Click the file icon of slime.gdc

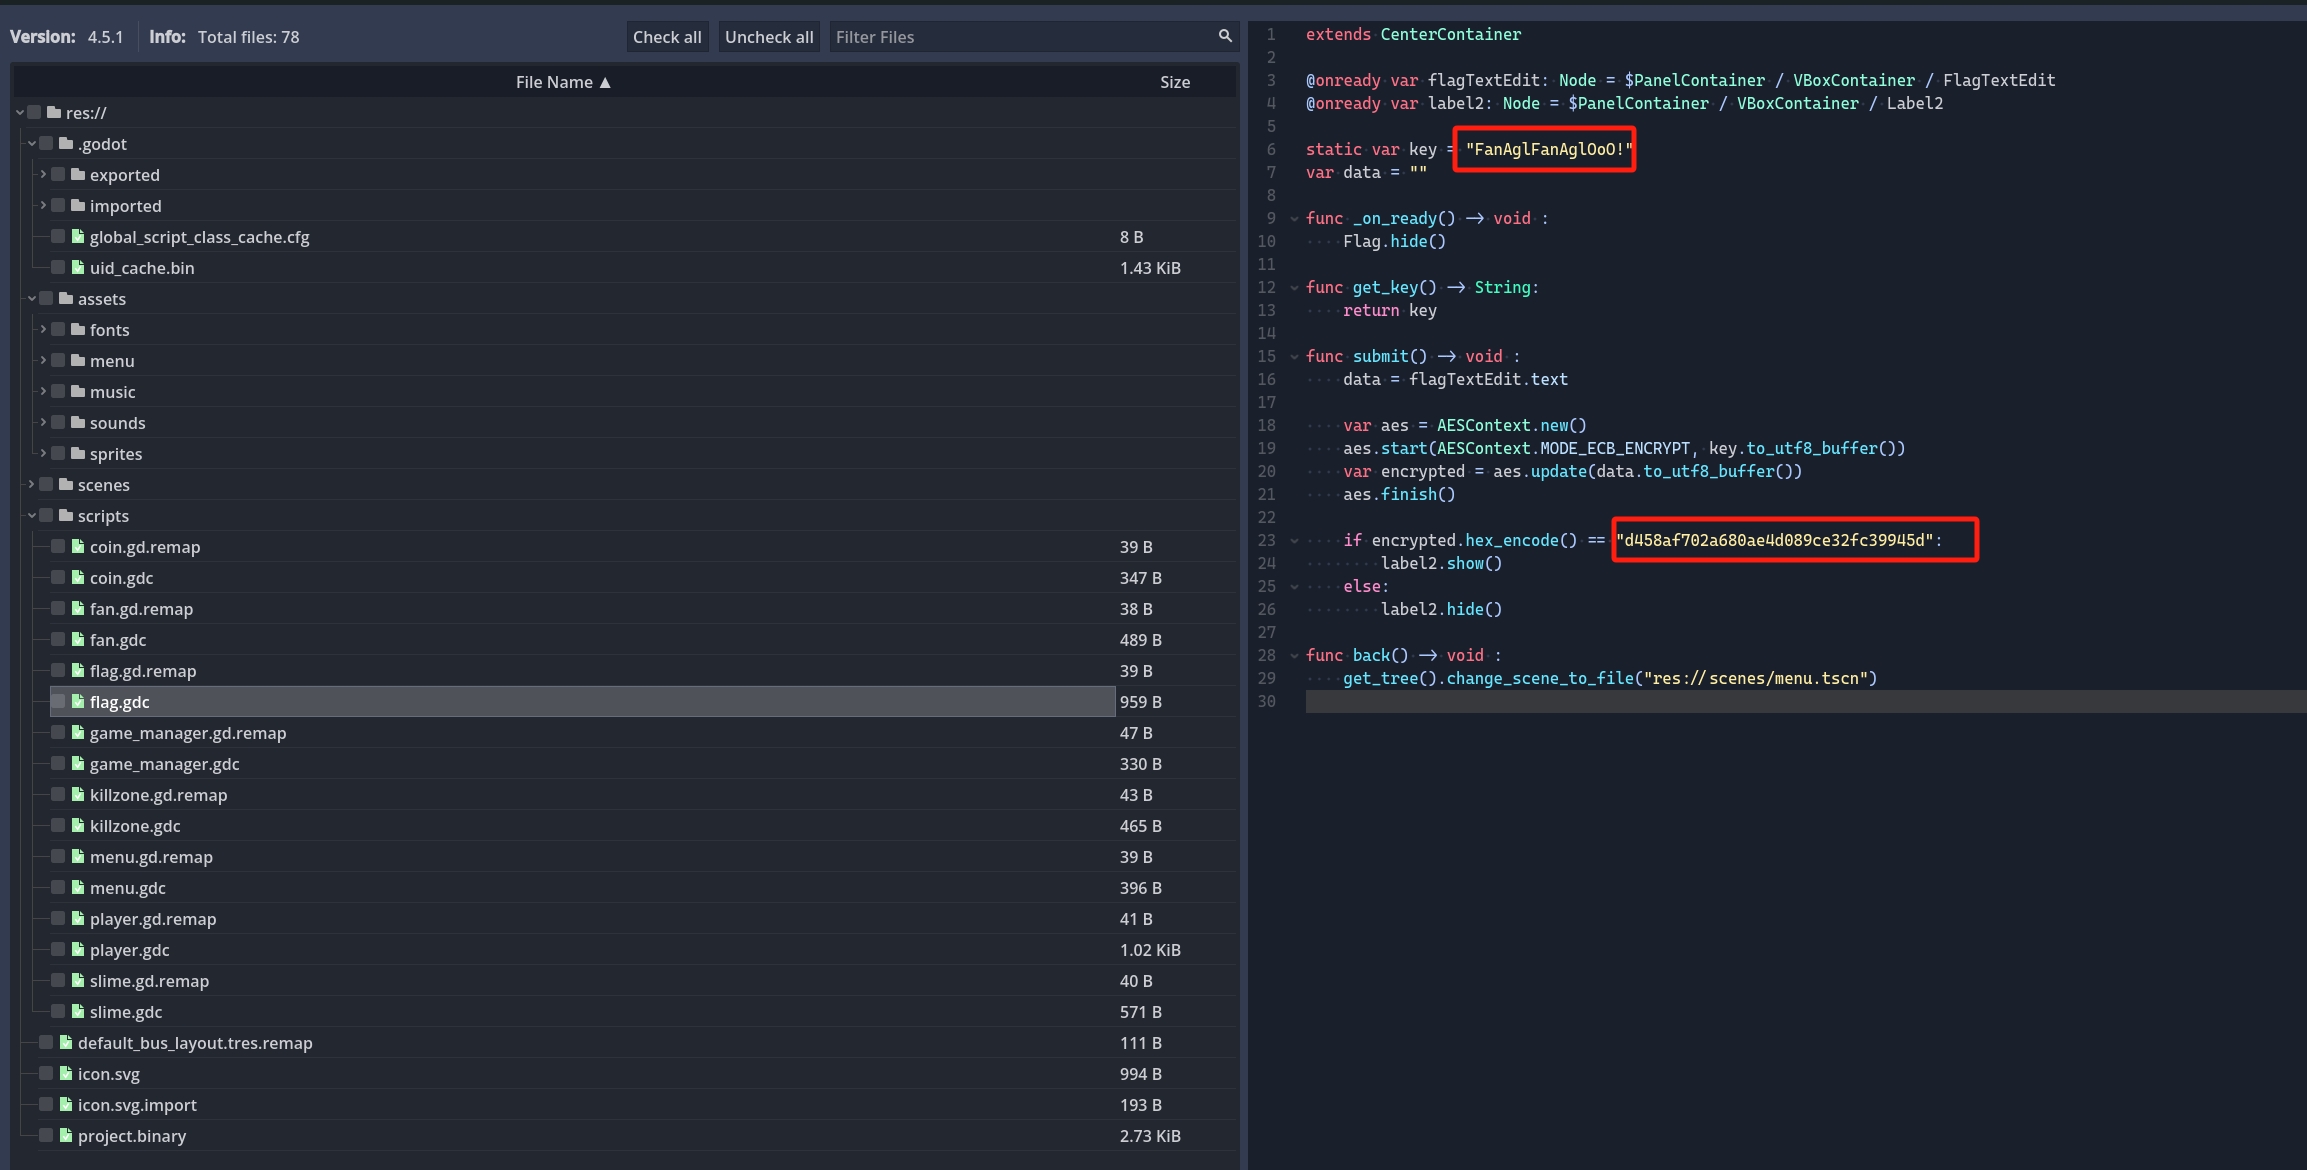tap(78, 1011)
